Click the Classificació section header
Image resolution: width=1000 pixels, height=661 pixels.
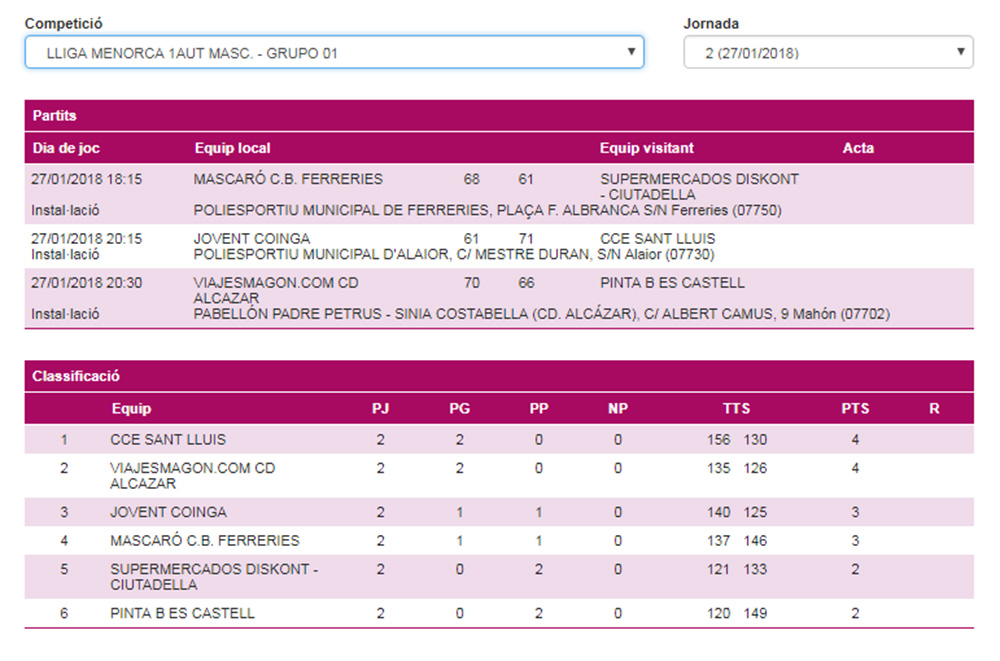[x=76, y=376]
